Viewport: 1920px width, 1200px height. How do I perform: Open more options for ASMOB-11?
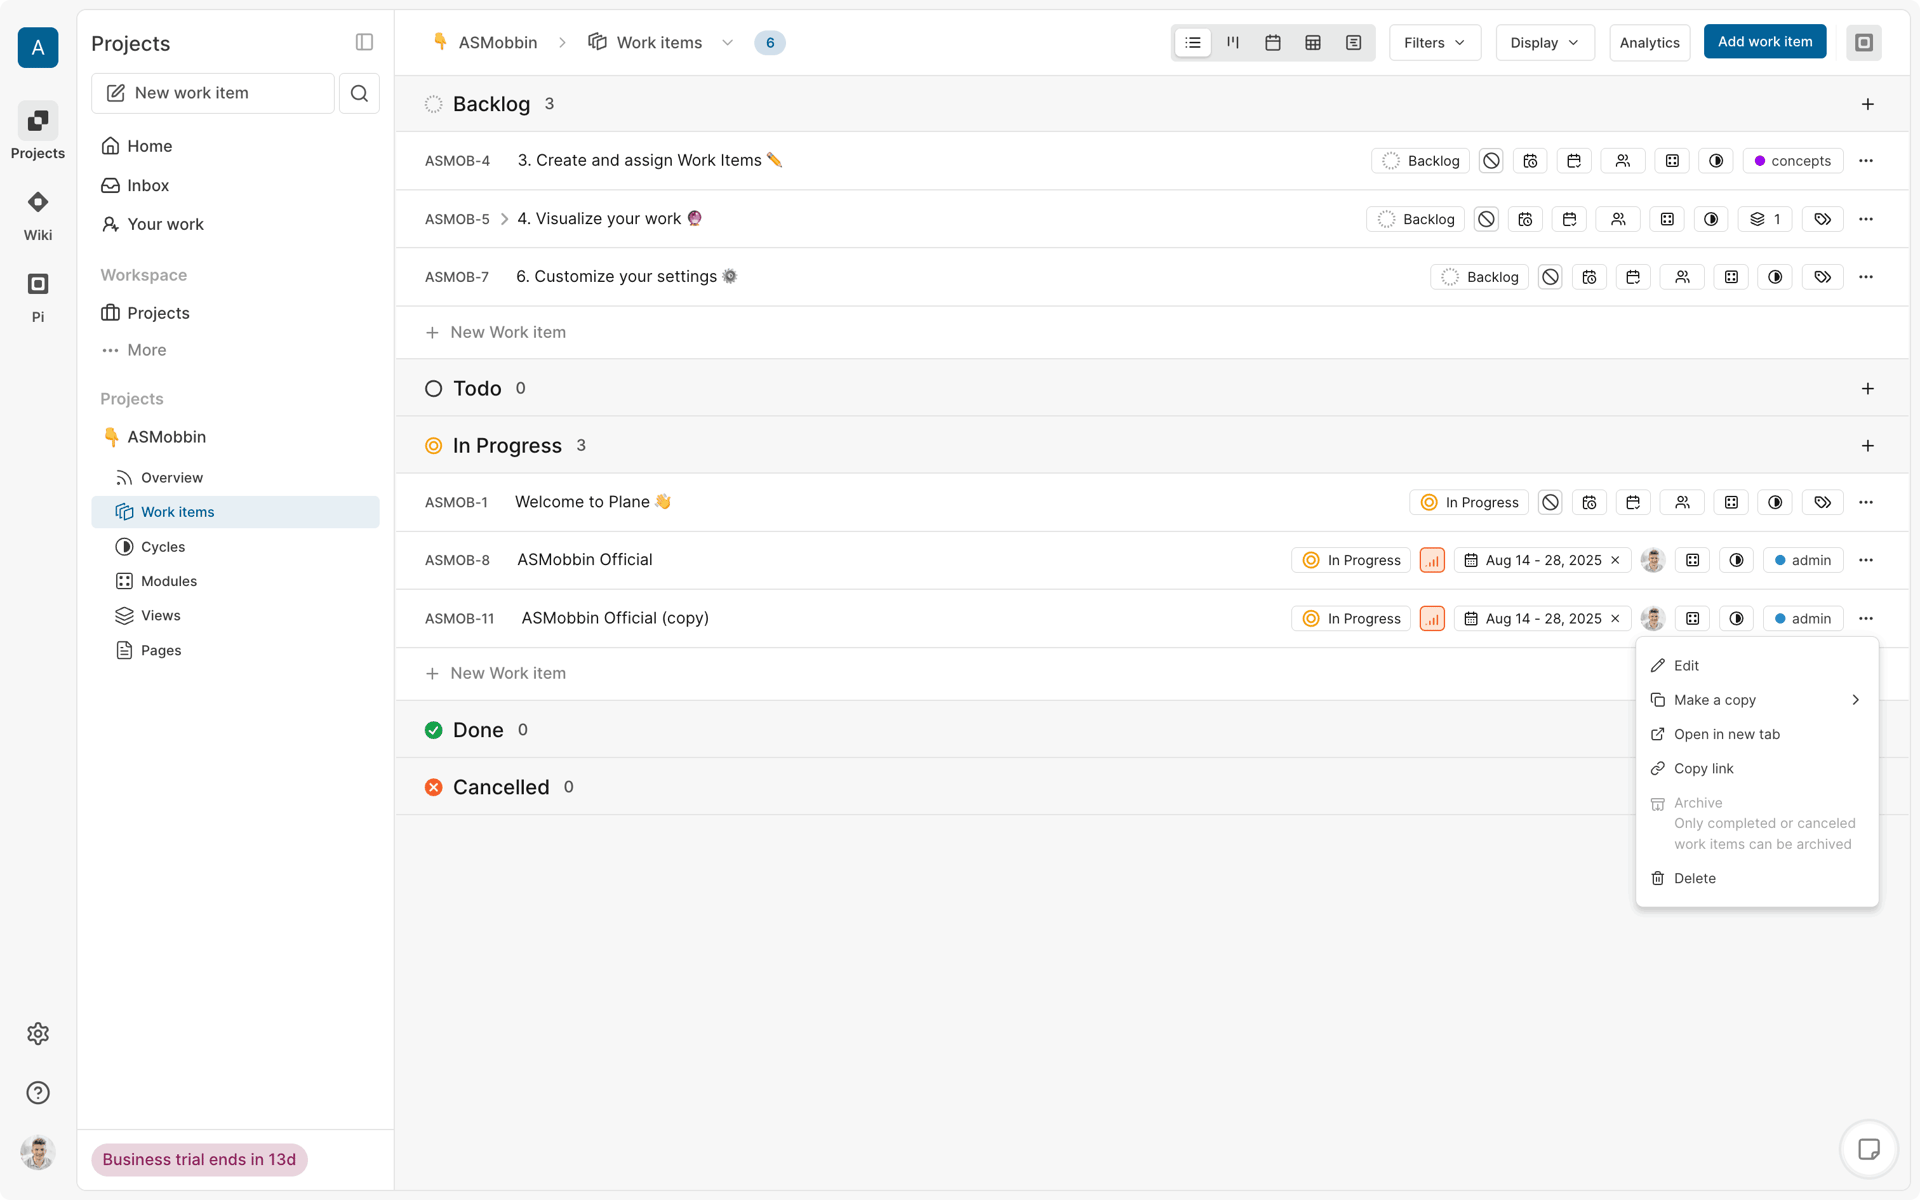[1866, 619]
